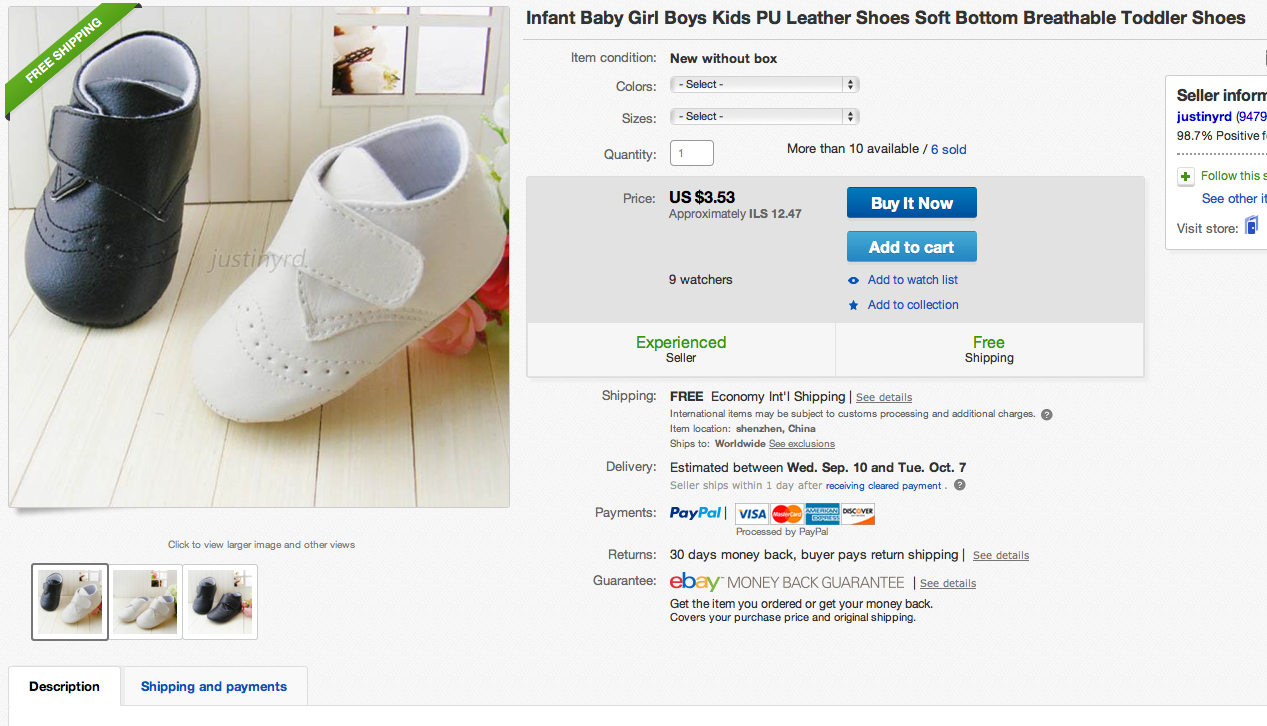
Task: Select the Description tab
Action: point(65,687)
